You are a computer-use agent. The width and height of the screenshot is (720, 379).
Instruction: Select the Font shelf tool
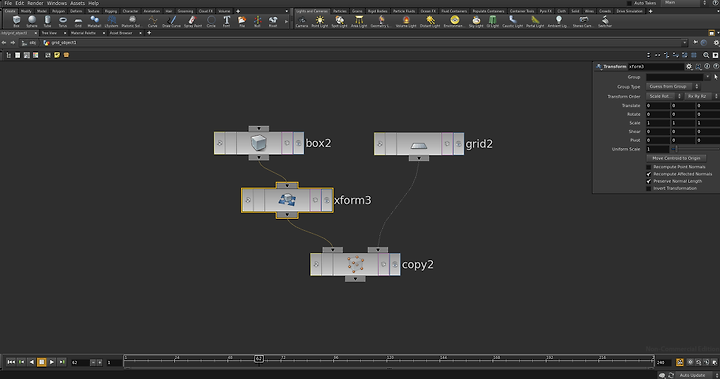(226, 21)
